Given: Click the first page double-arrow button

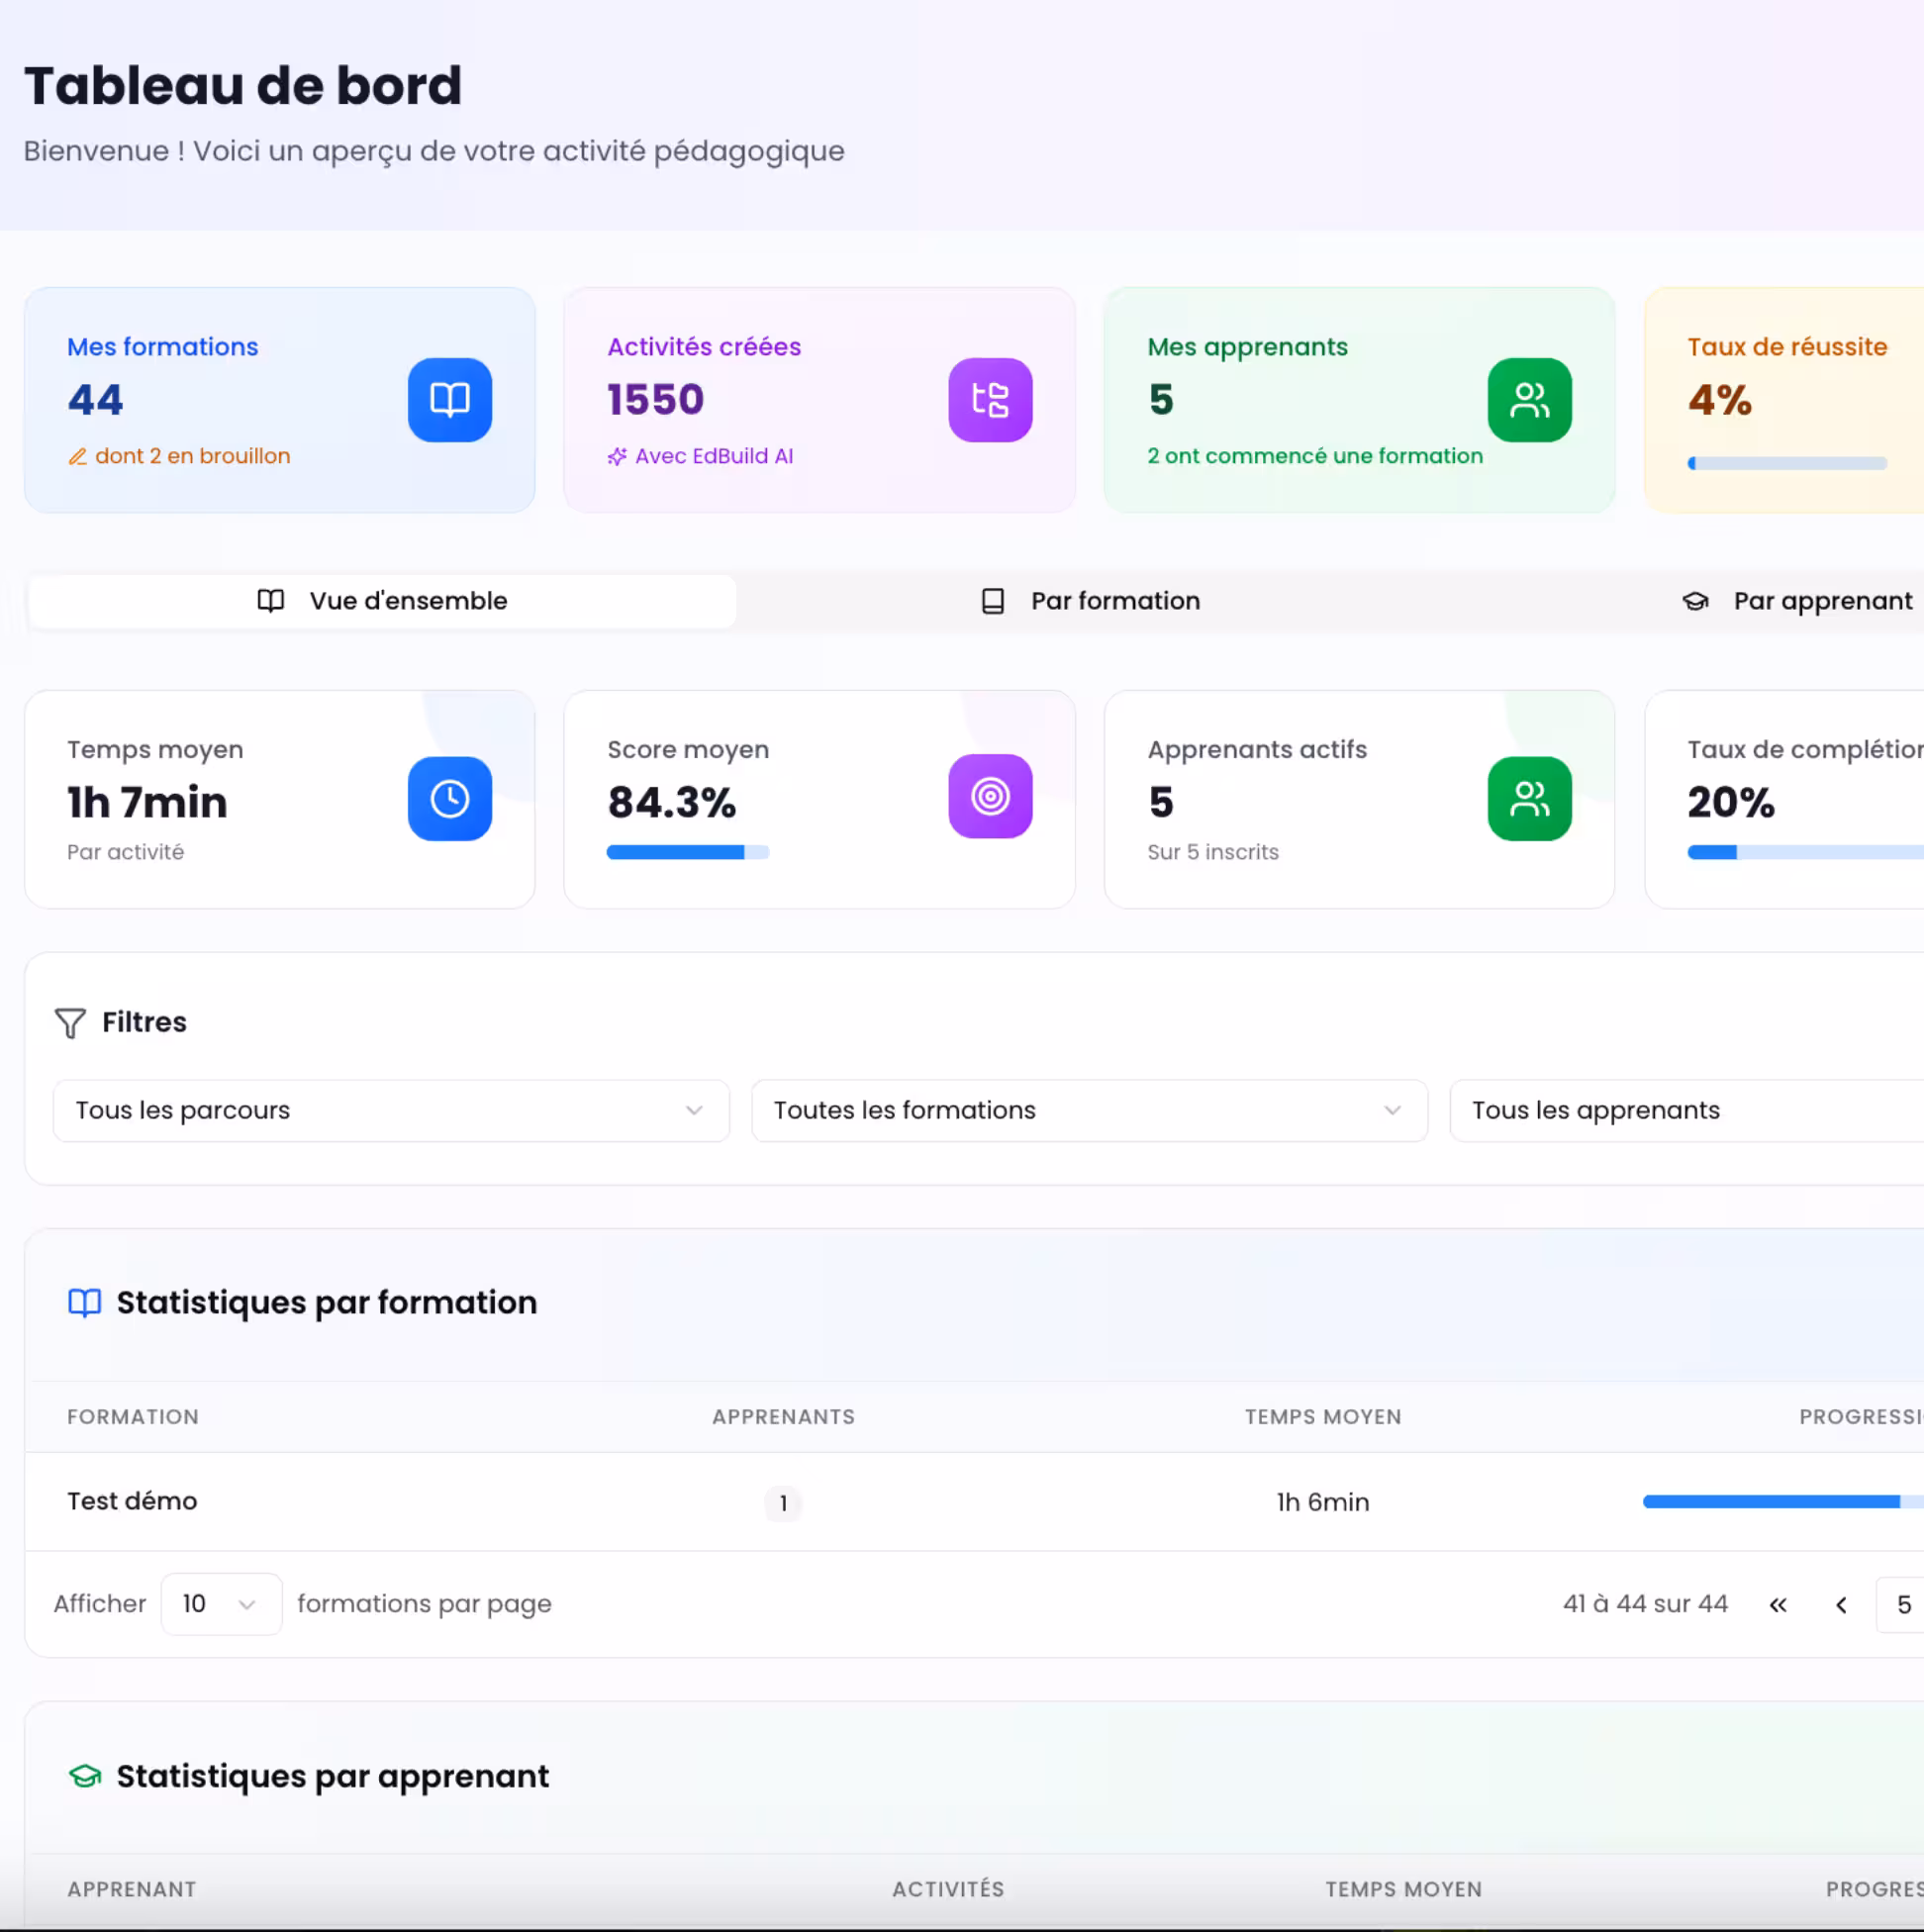Looking at the screenshot, I should coord(1778,1604).
